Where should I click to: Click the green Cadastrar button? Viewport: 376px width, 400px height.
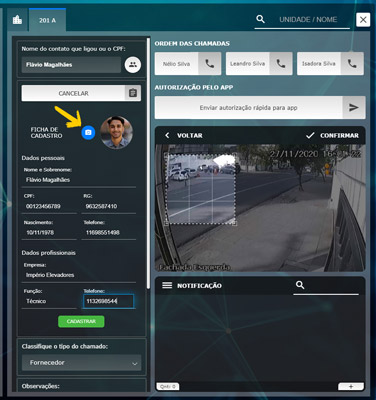[81, 321]
